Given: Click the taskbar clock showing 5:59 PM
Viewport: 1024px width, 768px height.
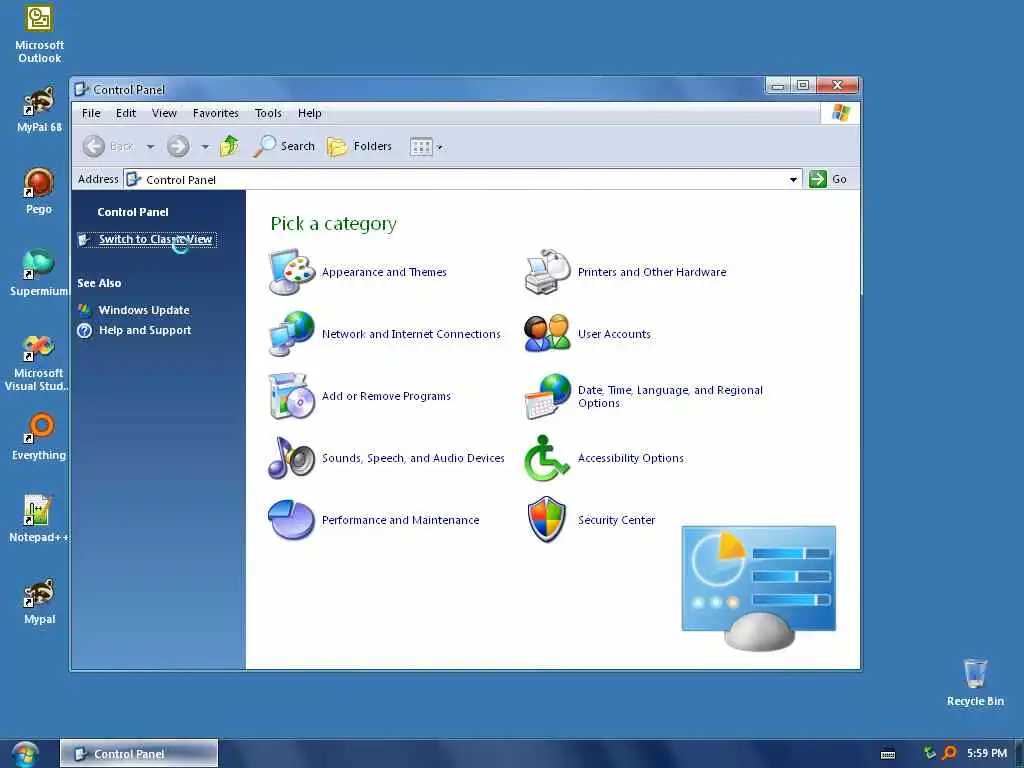Looking at the screenshot, I should coord(987,754).
